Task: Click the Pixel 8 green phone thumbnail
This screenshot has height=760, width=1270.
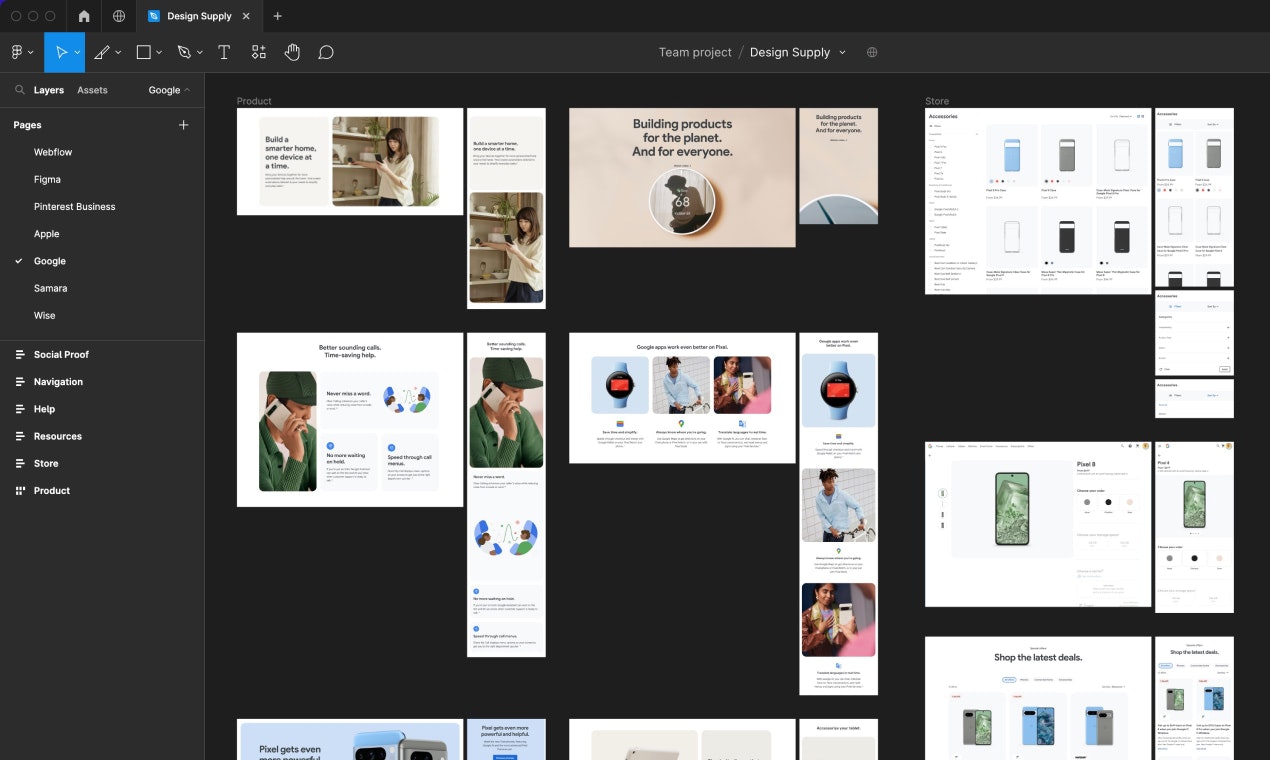Action: [1011, 508]
